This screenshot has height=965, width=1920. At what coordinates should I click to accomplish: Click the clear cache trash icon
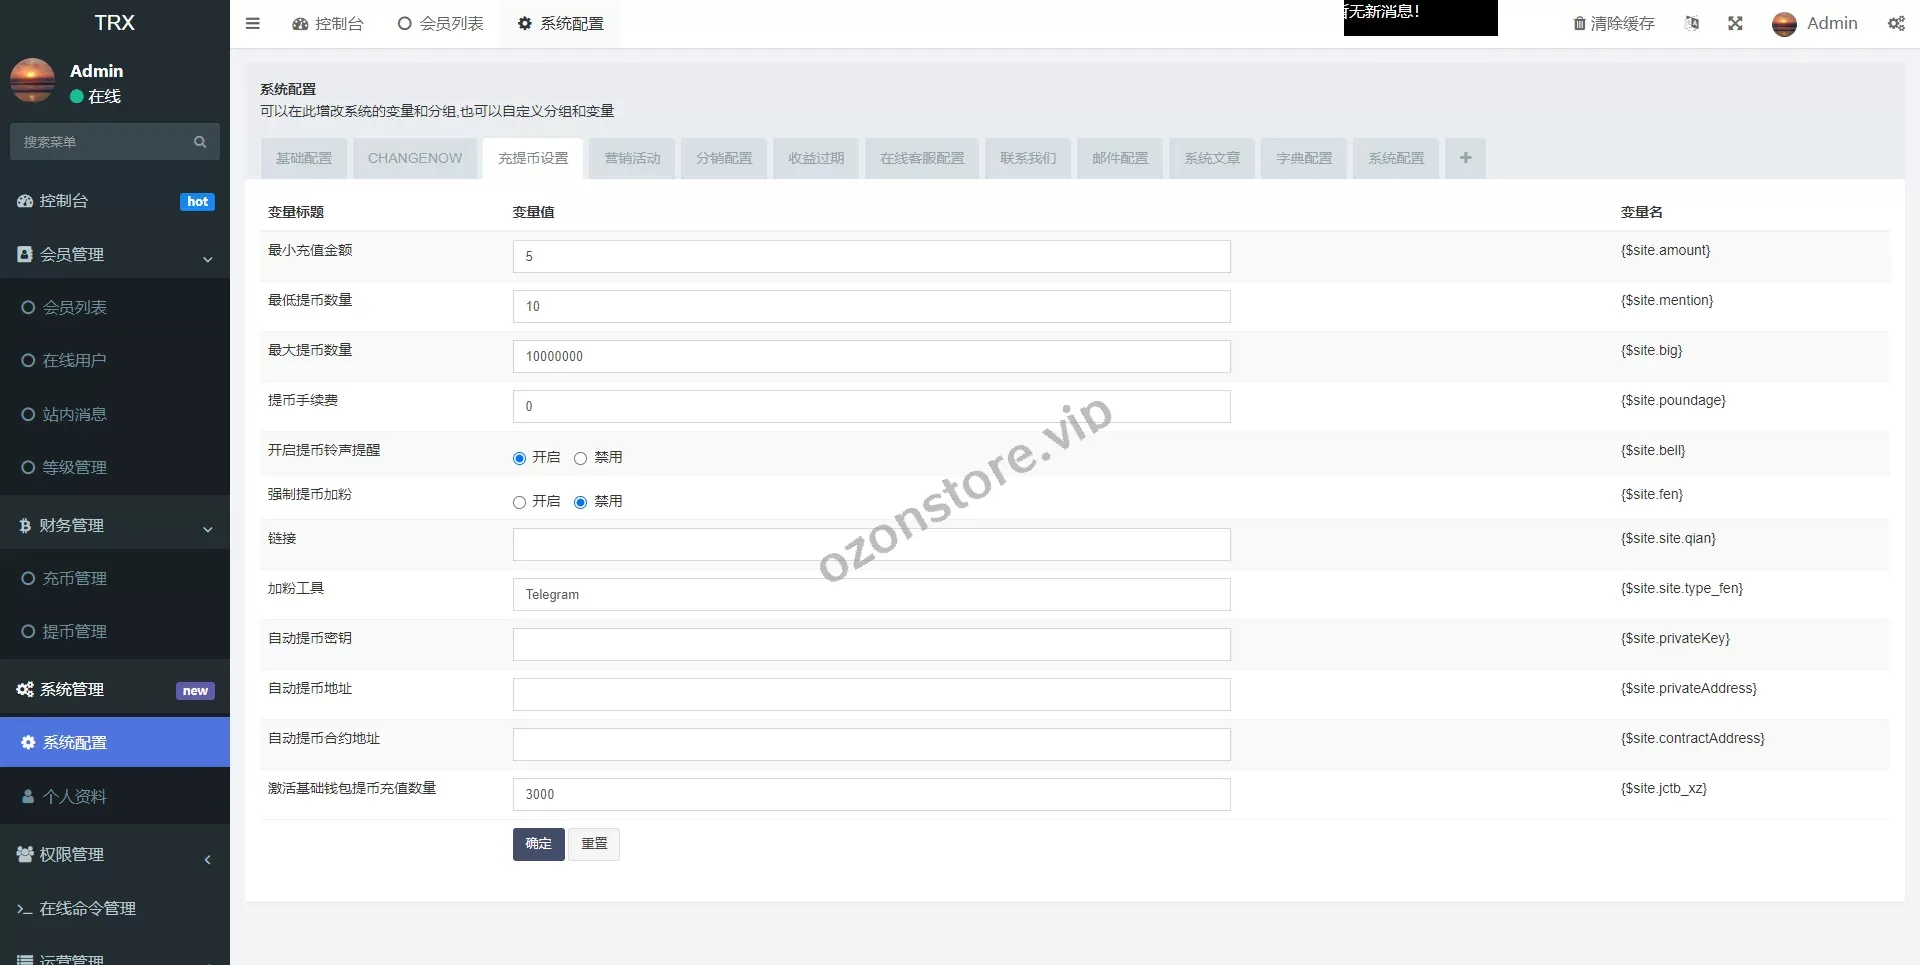[x=1579, y=23]
